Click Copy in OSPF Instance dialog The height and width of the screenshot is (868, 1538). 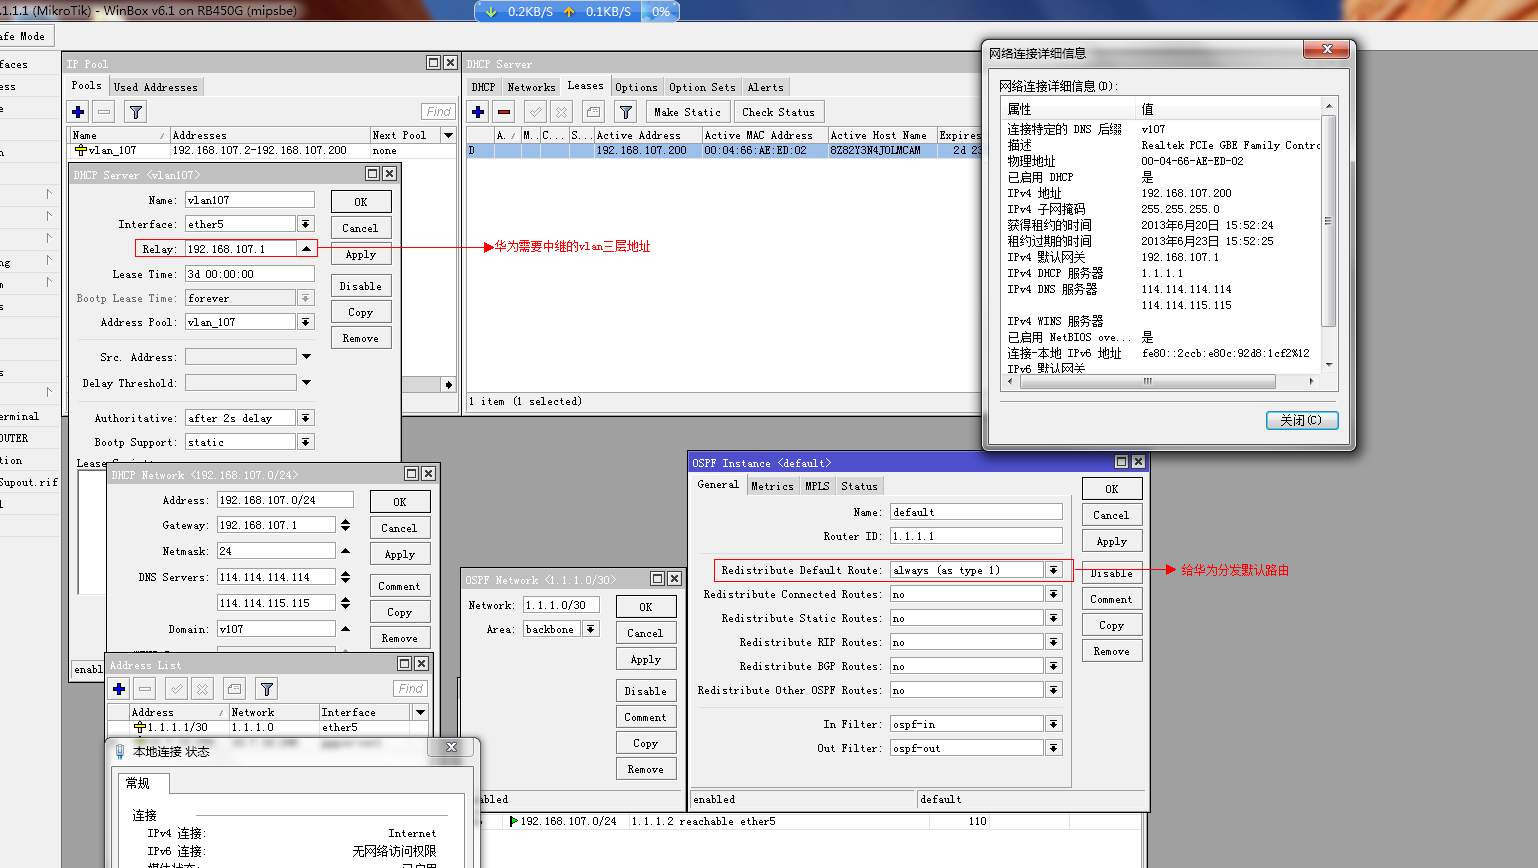click(1112, 625)
